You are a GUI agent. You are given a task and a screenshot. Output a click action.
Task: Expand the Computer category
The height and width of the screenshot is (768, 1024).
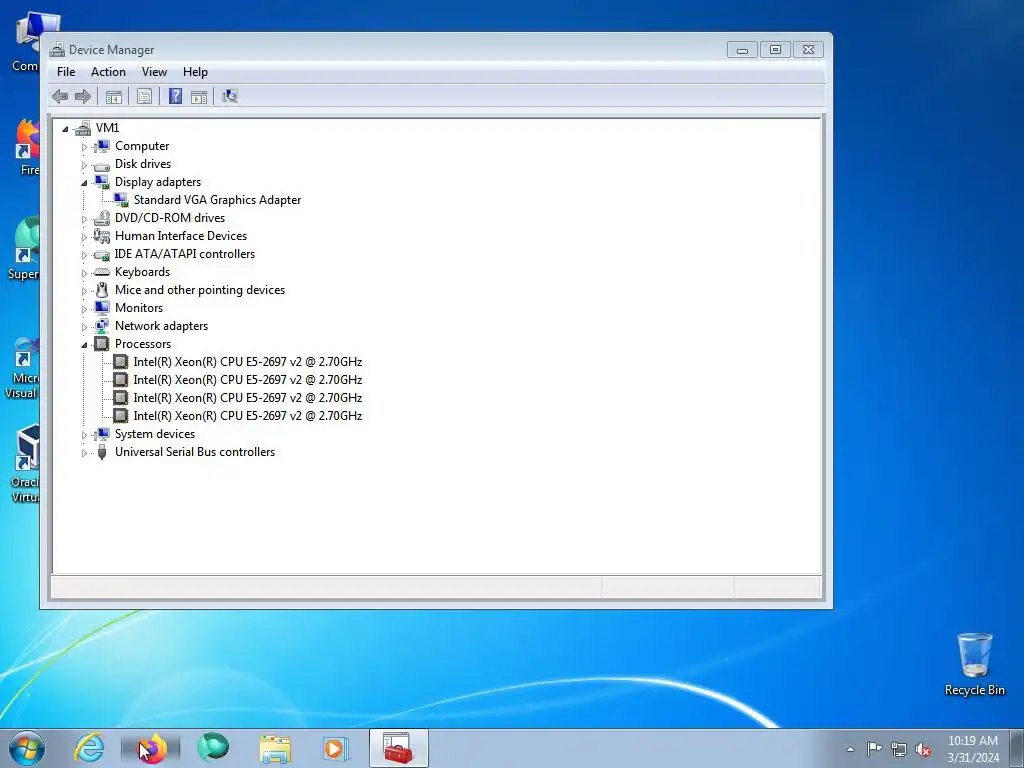point(84,147)
